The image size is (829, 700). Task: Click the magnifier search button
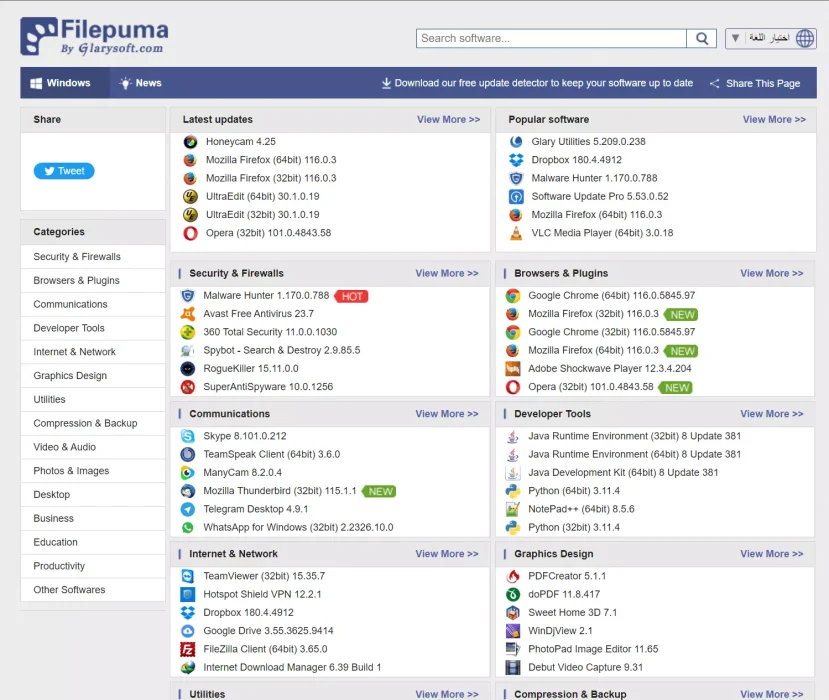702,39
